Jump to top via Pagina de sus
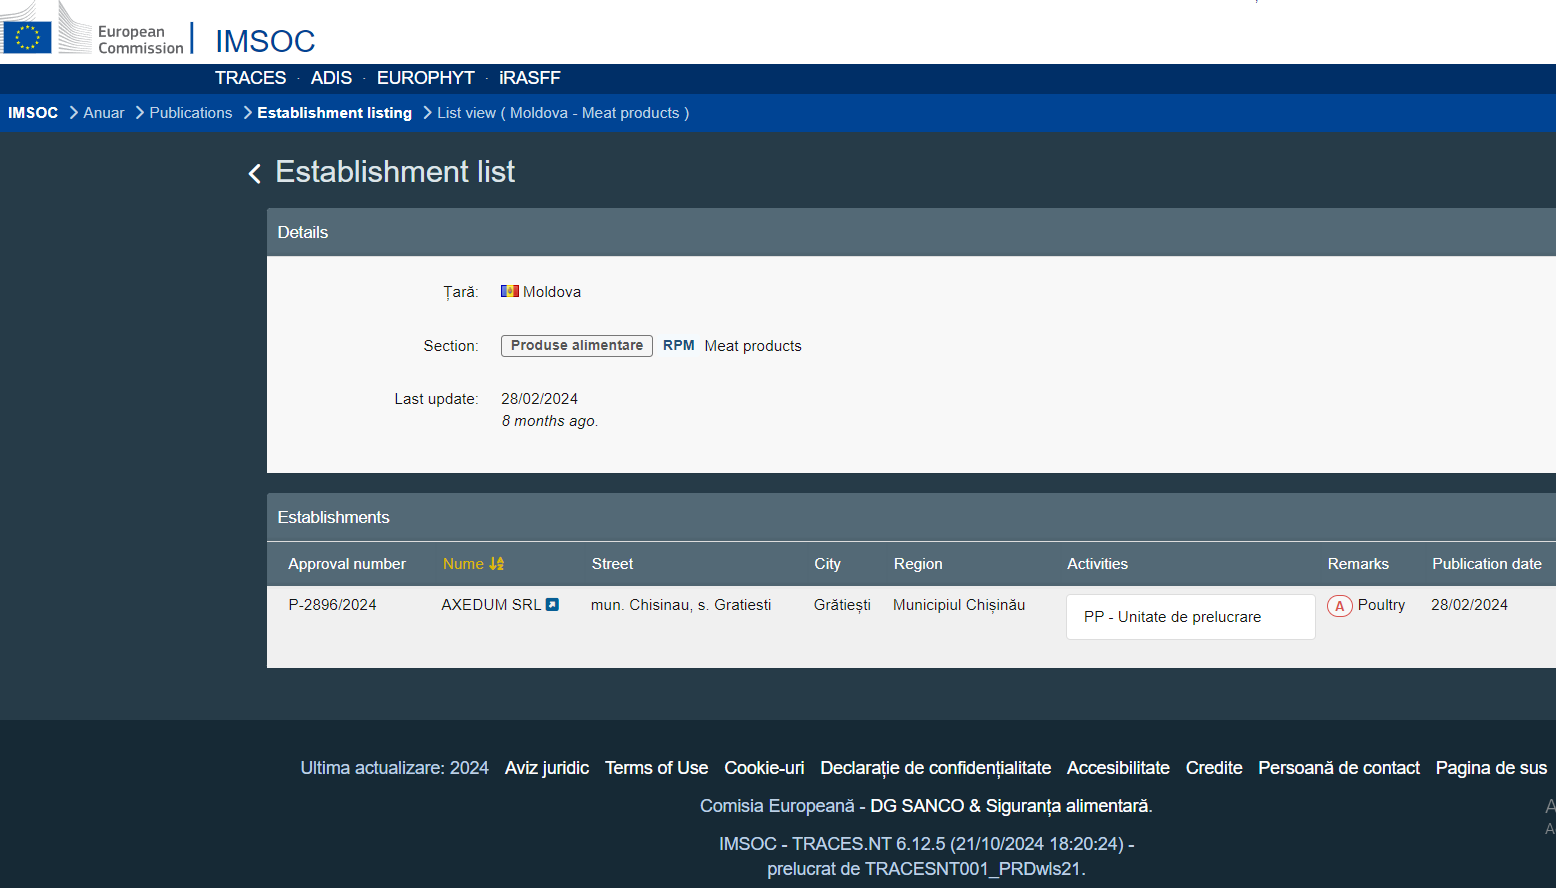Image resolution: width=1556 pixels, height=888 pixels. click(x=1490, y=768)
